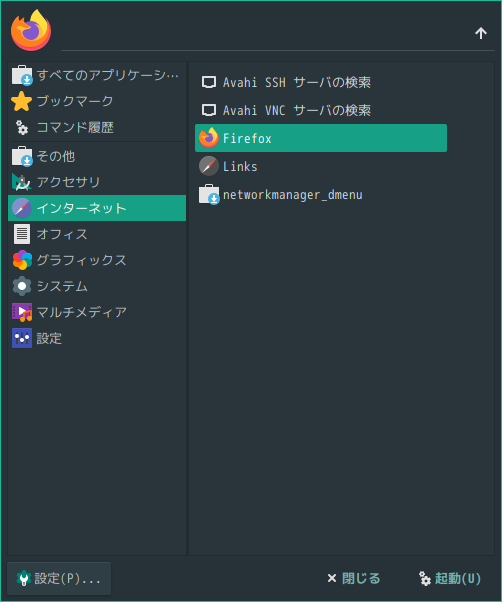This screenshot has width=502, height=602.
Task: Click the アクセサリ compass-ruler icon
Action: tap(22, 182)
